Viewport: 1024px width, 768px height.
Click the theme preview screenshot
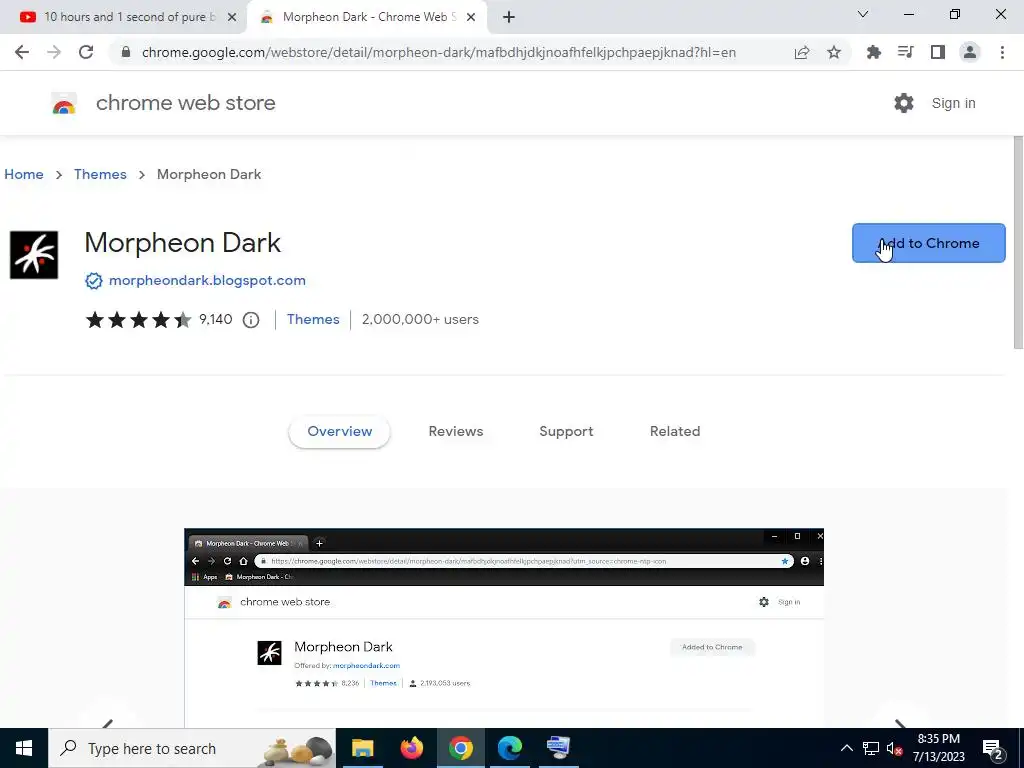coord(504,628)
